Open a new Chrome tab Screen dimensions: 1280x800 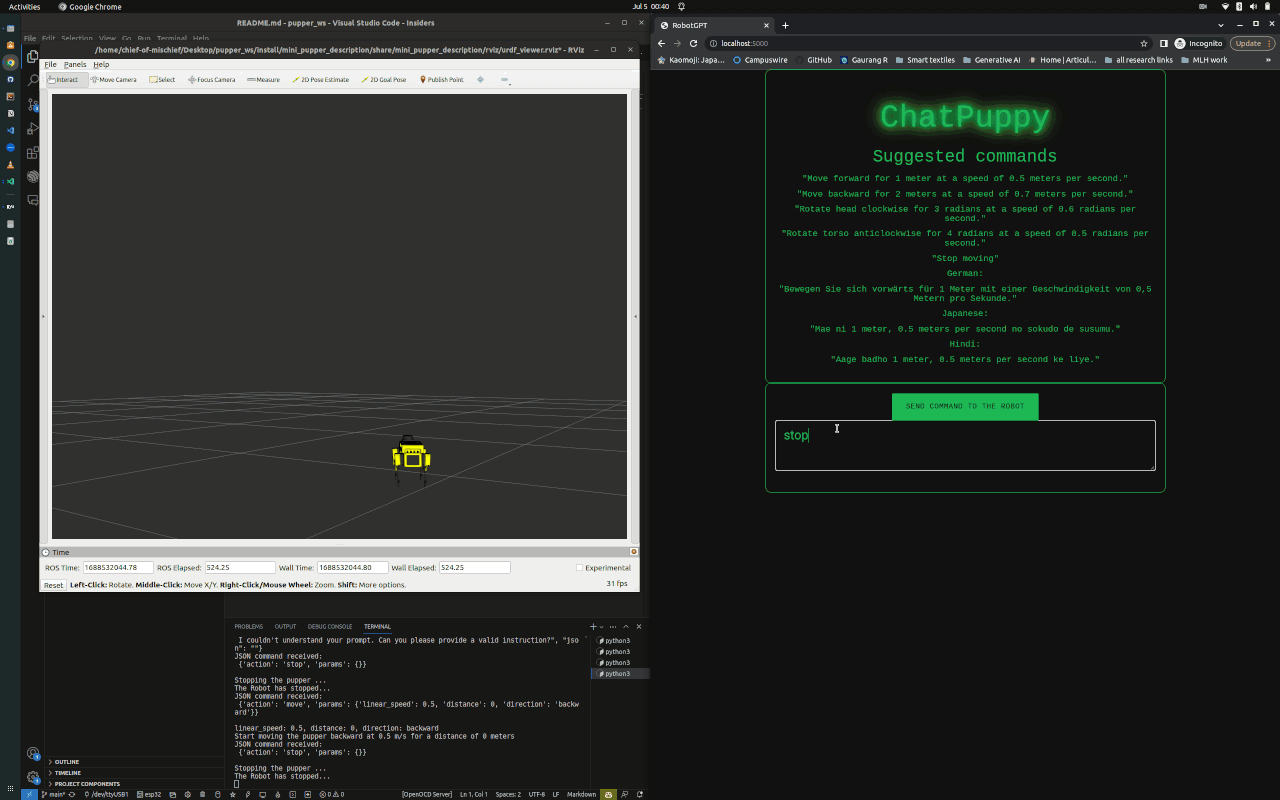coord(785,25)
